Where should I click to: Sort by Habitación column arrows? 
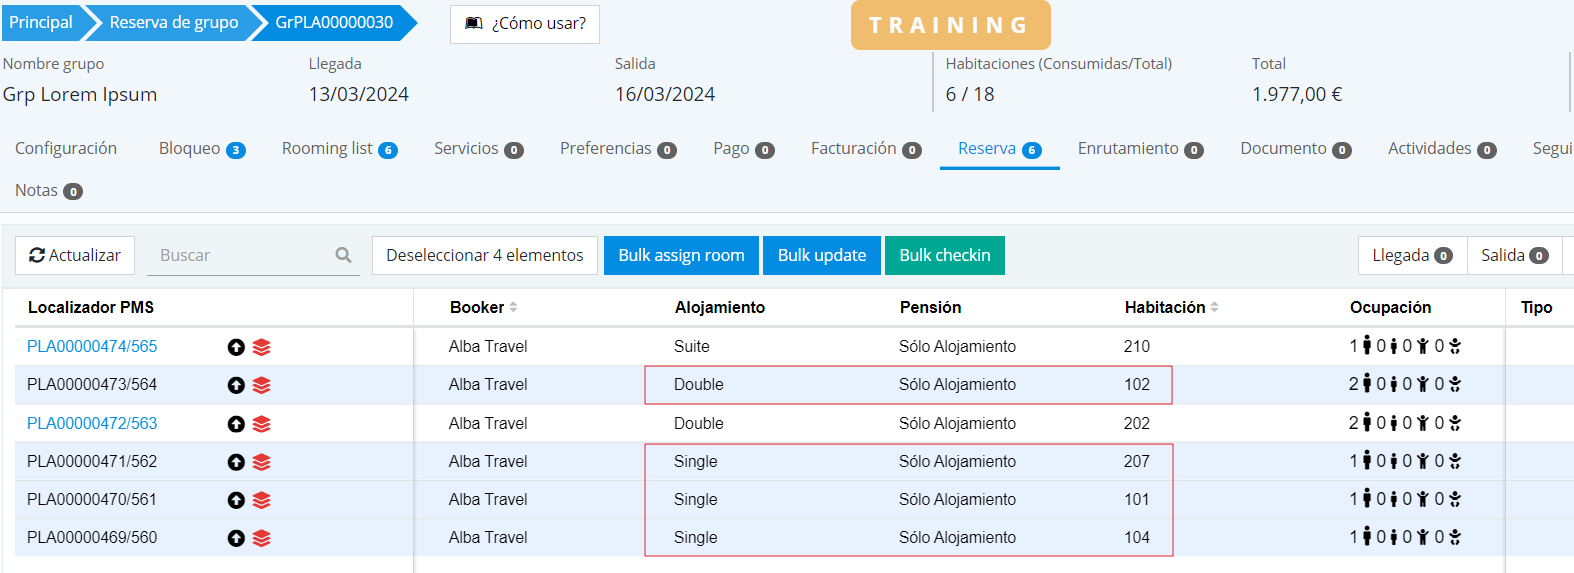[x=1214, y=307]
